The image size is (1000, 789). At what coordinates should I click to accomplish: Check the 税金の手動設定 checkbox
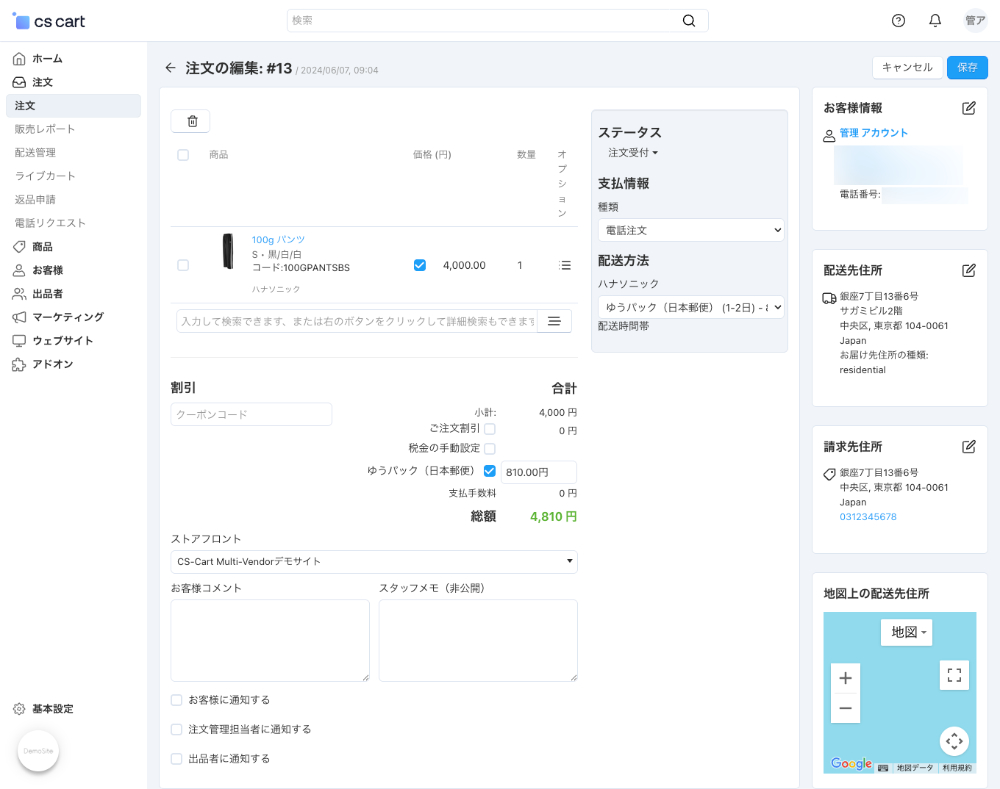tap(490, 449)
